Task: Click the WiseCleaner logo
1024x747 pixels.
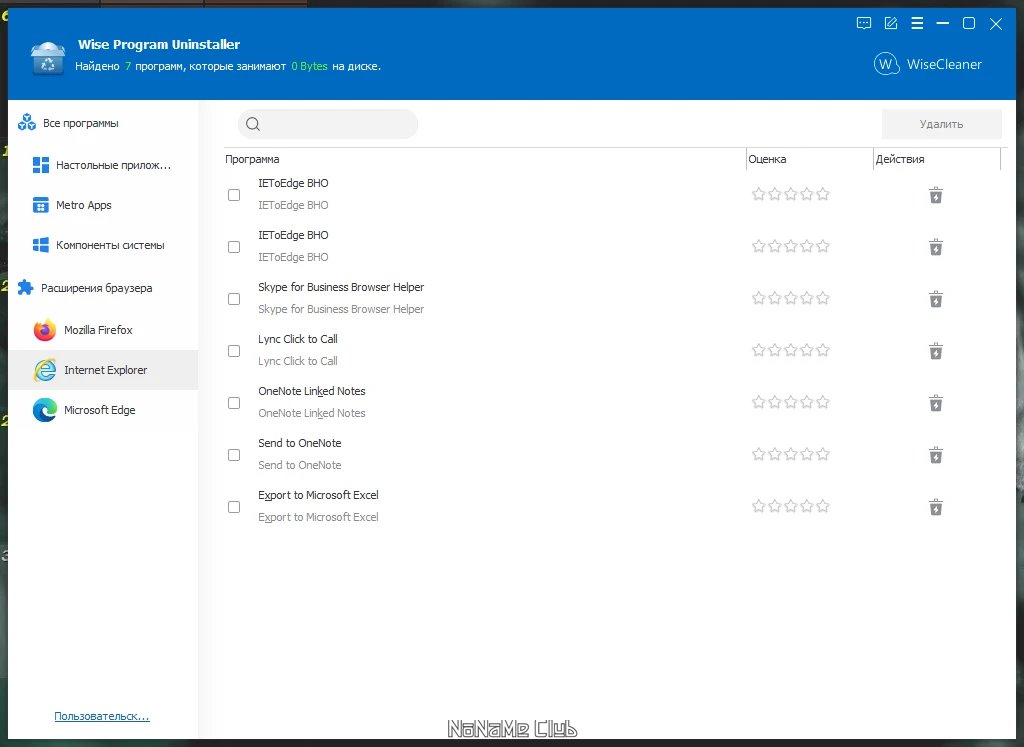Action: coord(927,64)
